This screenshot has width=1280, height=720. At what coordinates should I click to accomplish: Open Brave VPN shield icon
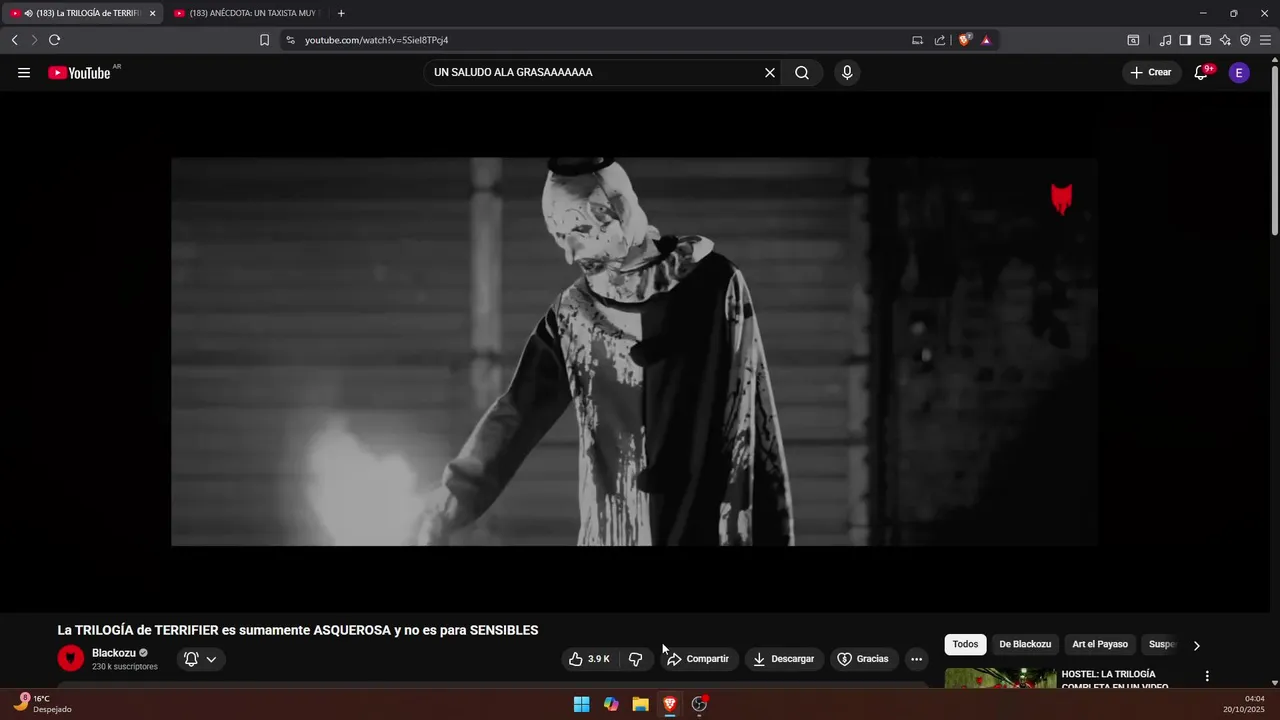coord(1245,40)
